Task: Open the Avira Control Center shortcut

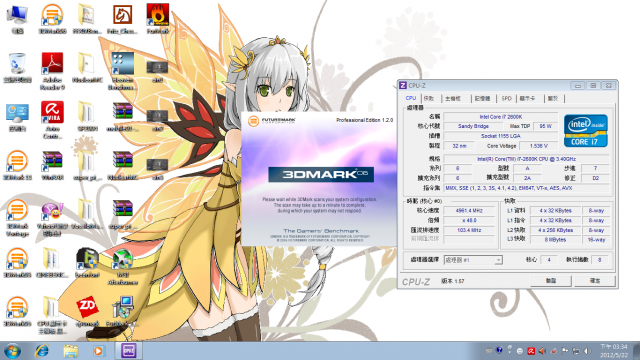Action: click(52, 119)
